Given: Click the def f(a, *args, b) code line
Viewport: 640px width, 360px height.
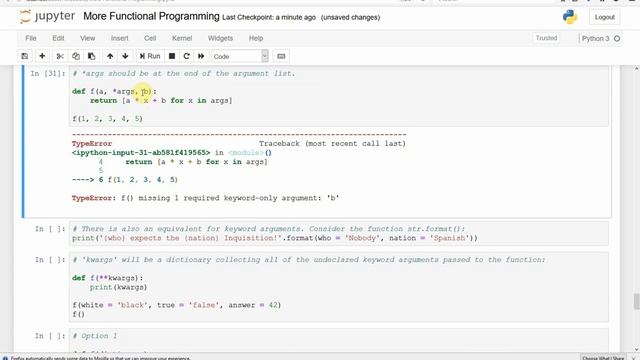Looking at the screenshot, I should [114, 91].
